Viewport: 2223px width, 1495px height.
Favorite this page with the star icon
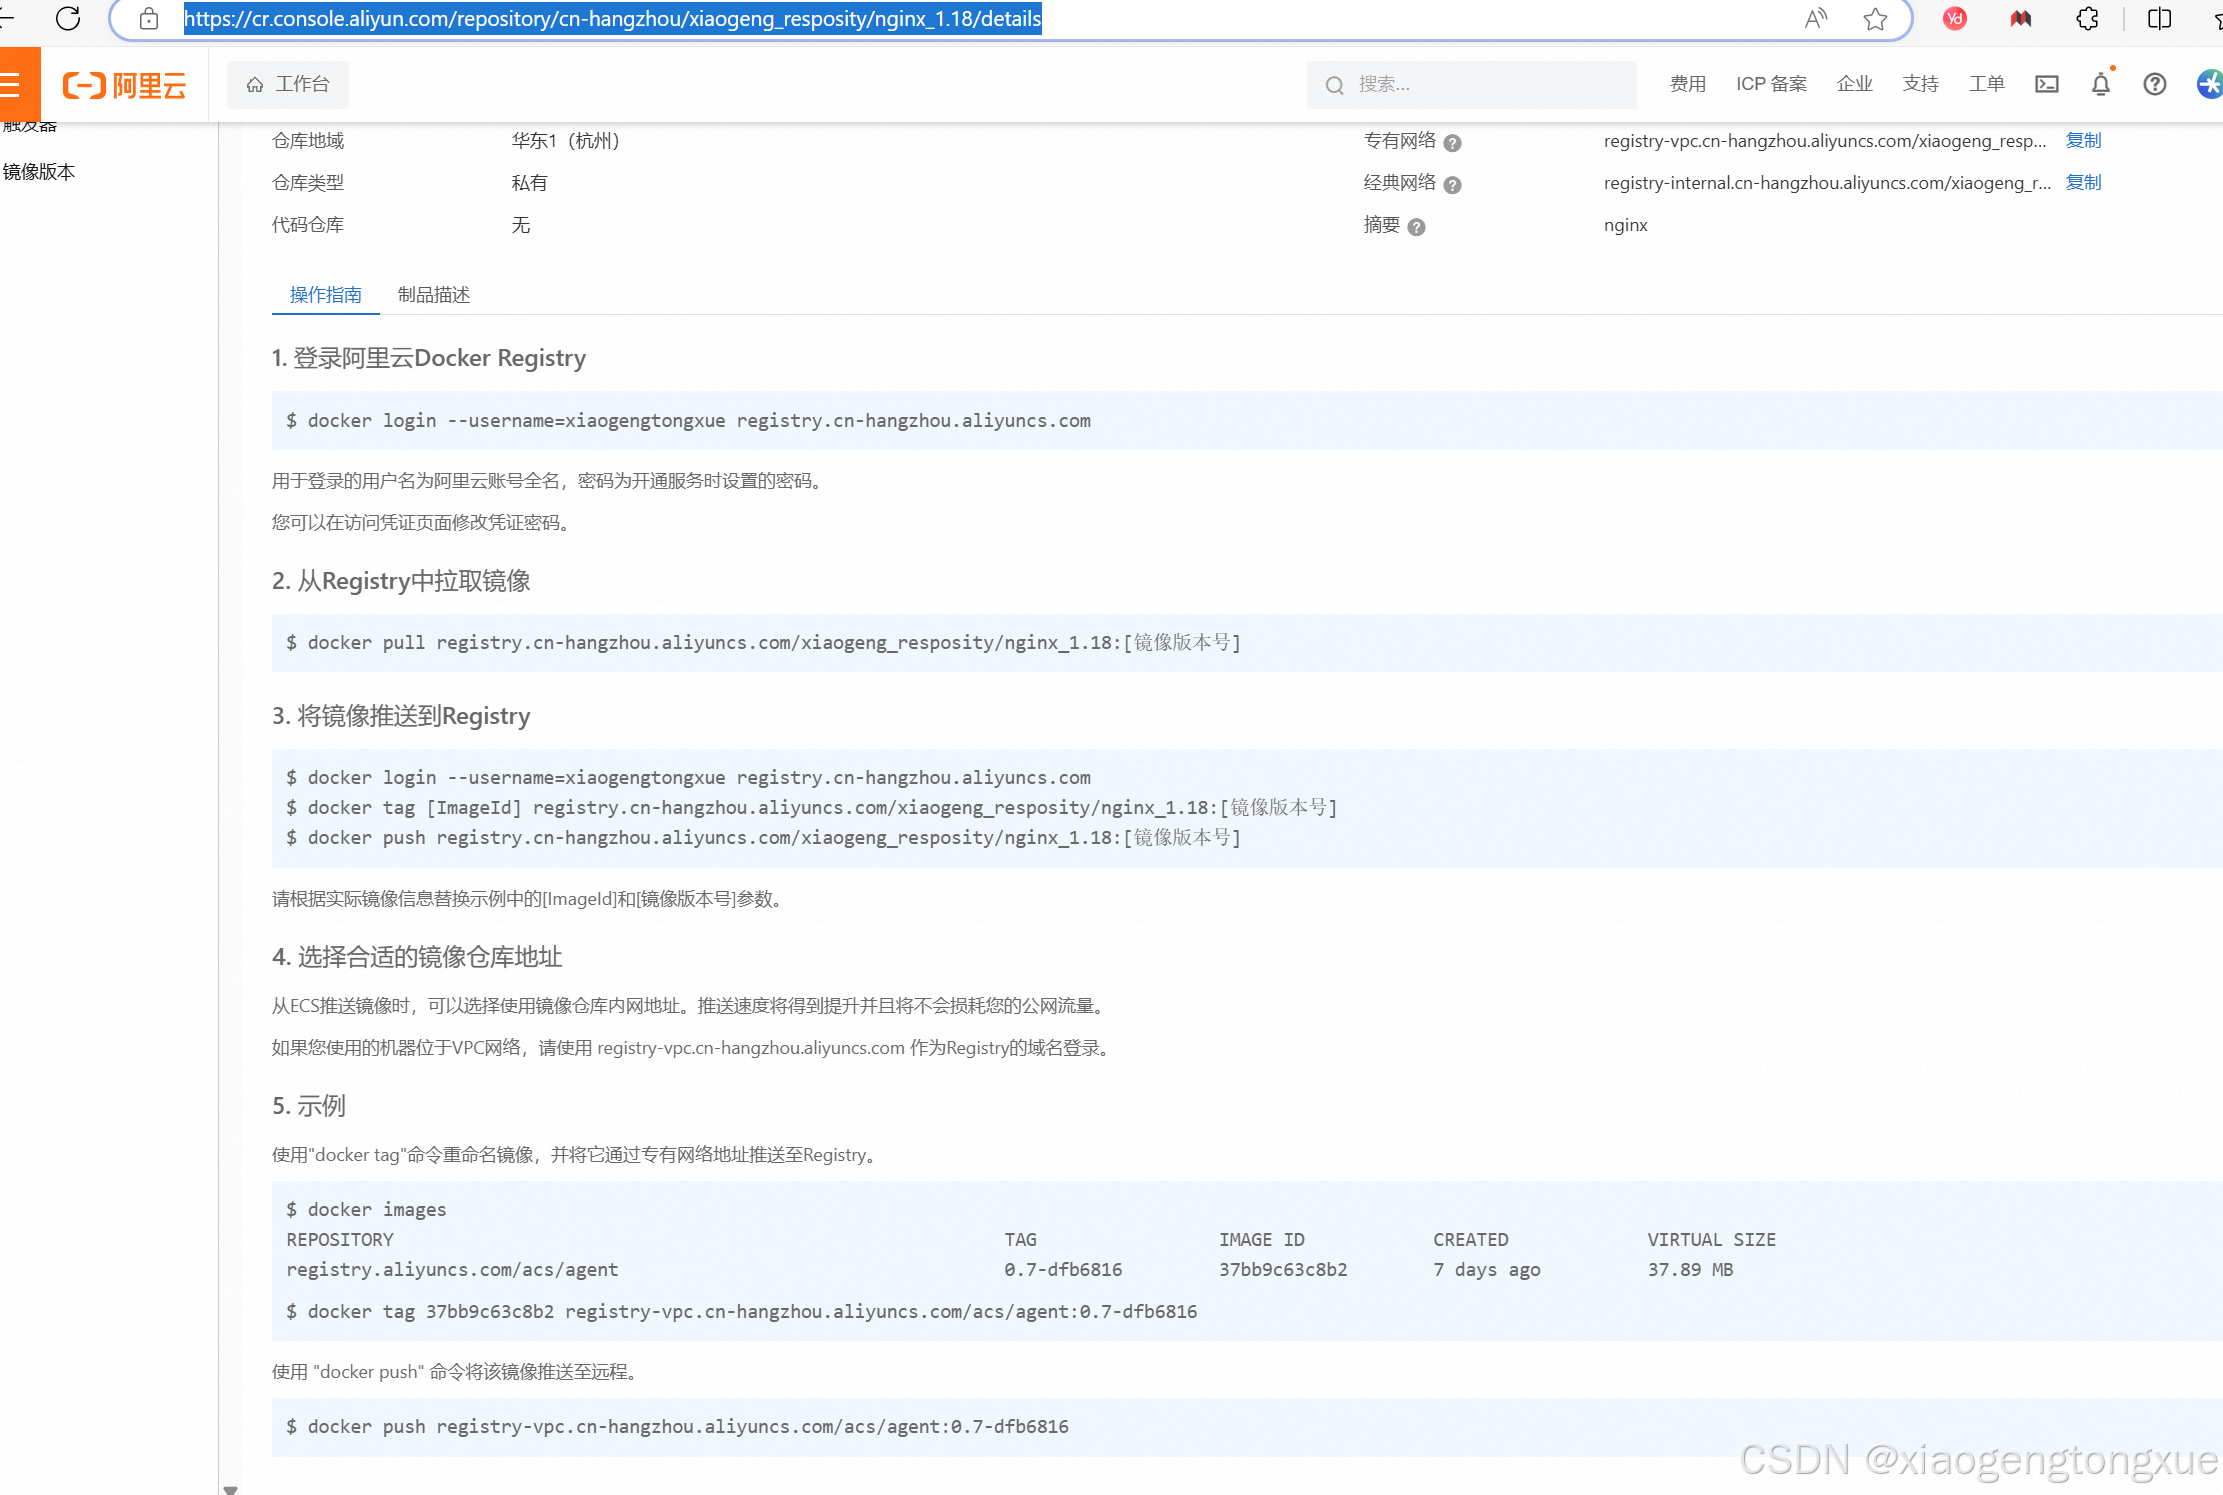[x=1875, y=19]
